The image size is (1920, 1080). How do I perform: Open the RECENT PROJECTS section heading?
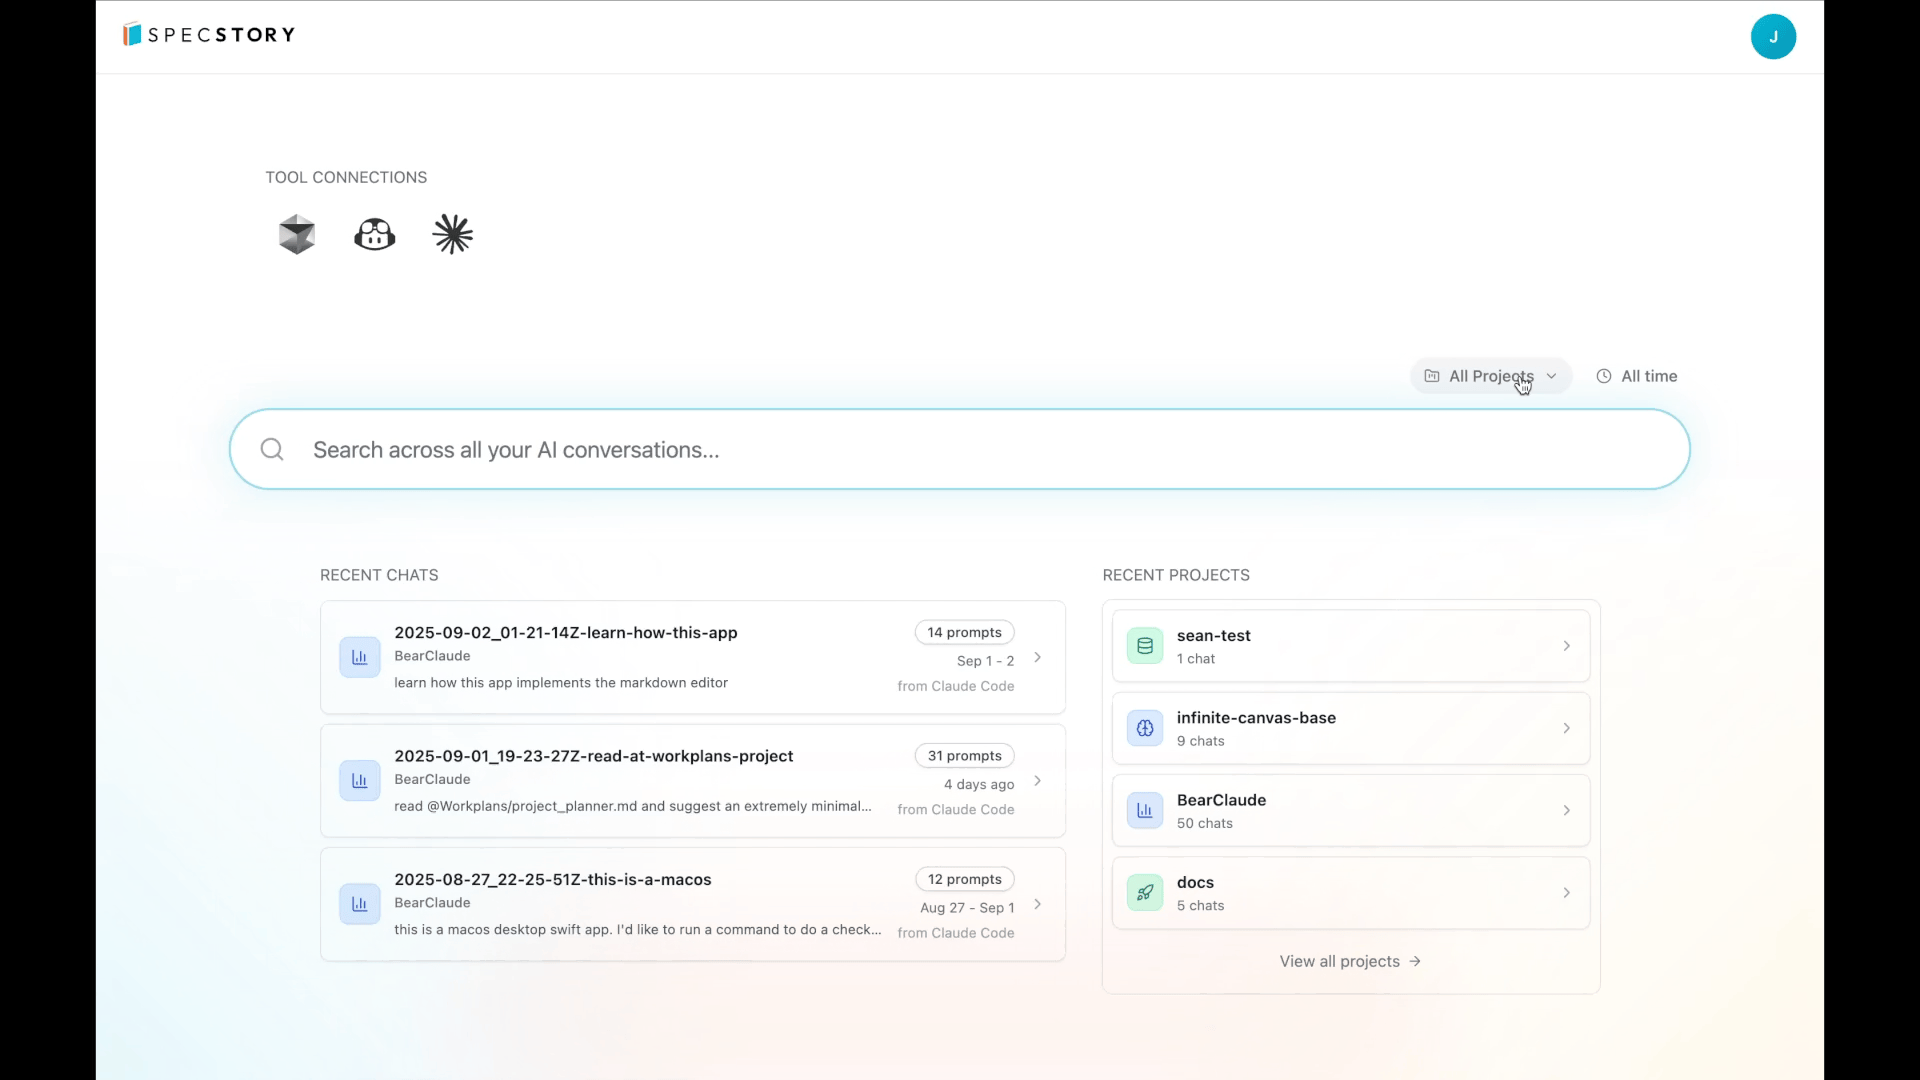click(1176, 574)
